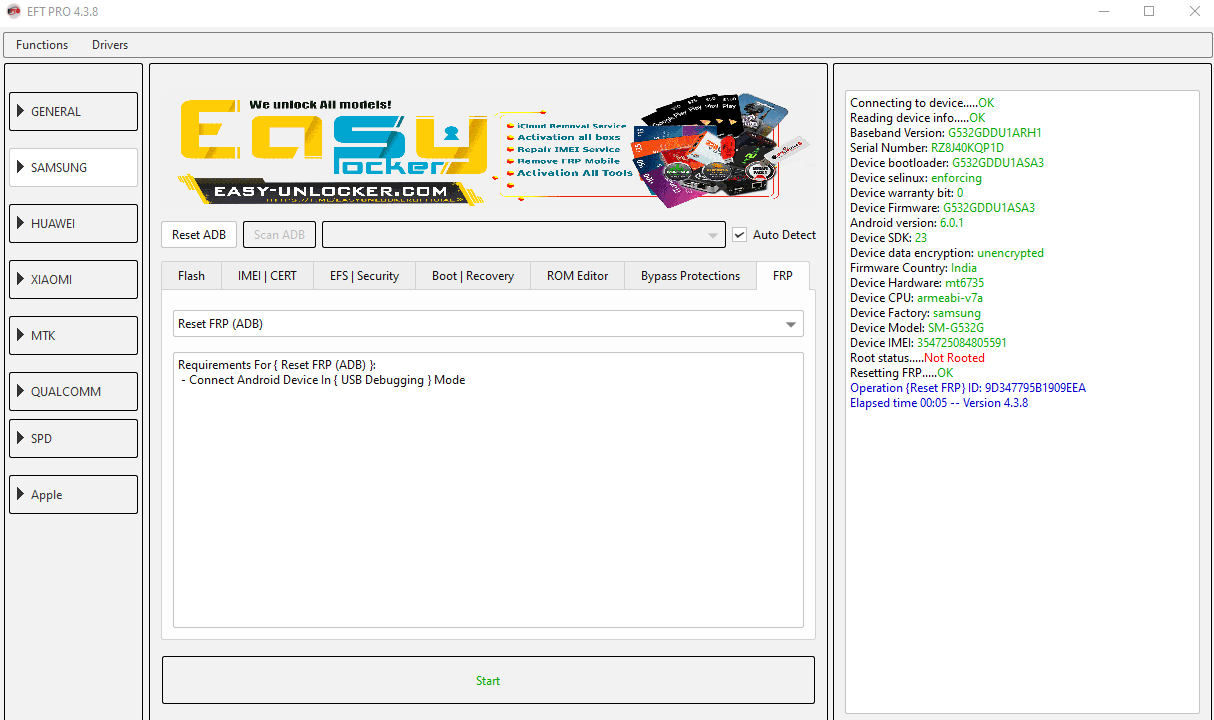
Task: Switch to the Boot | Recovery tab
Action: (x=473, y=276)
